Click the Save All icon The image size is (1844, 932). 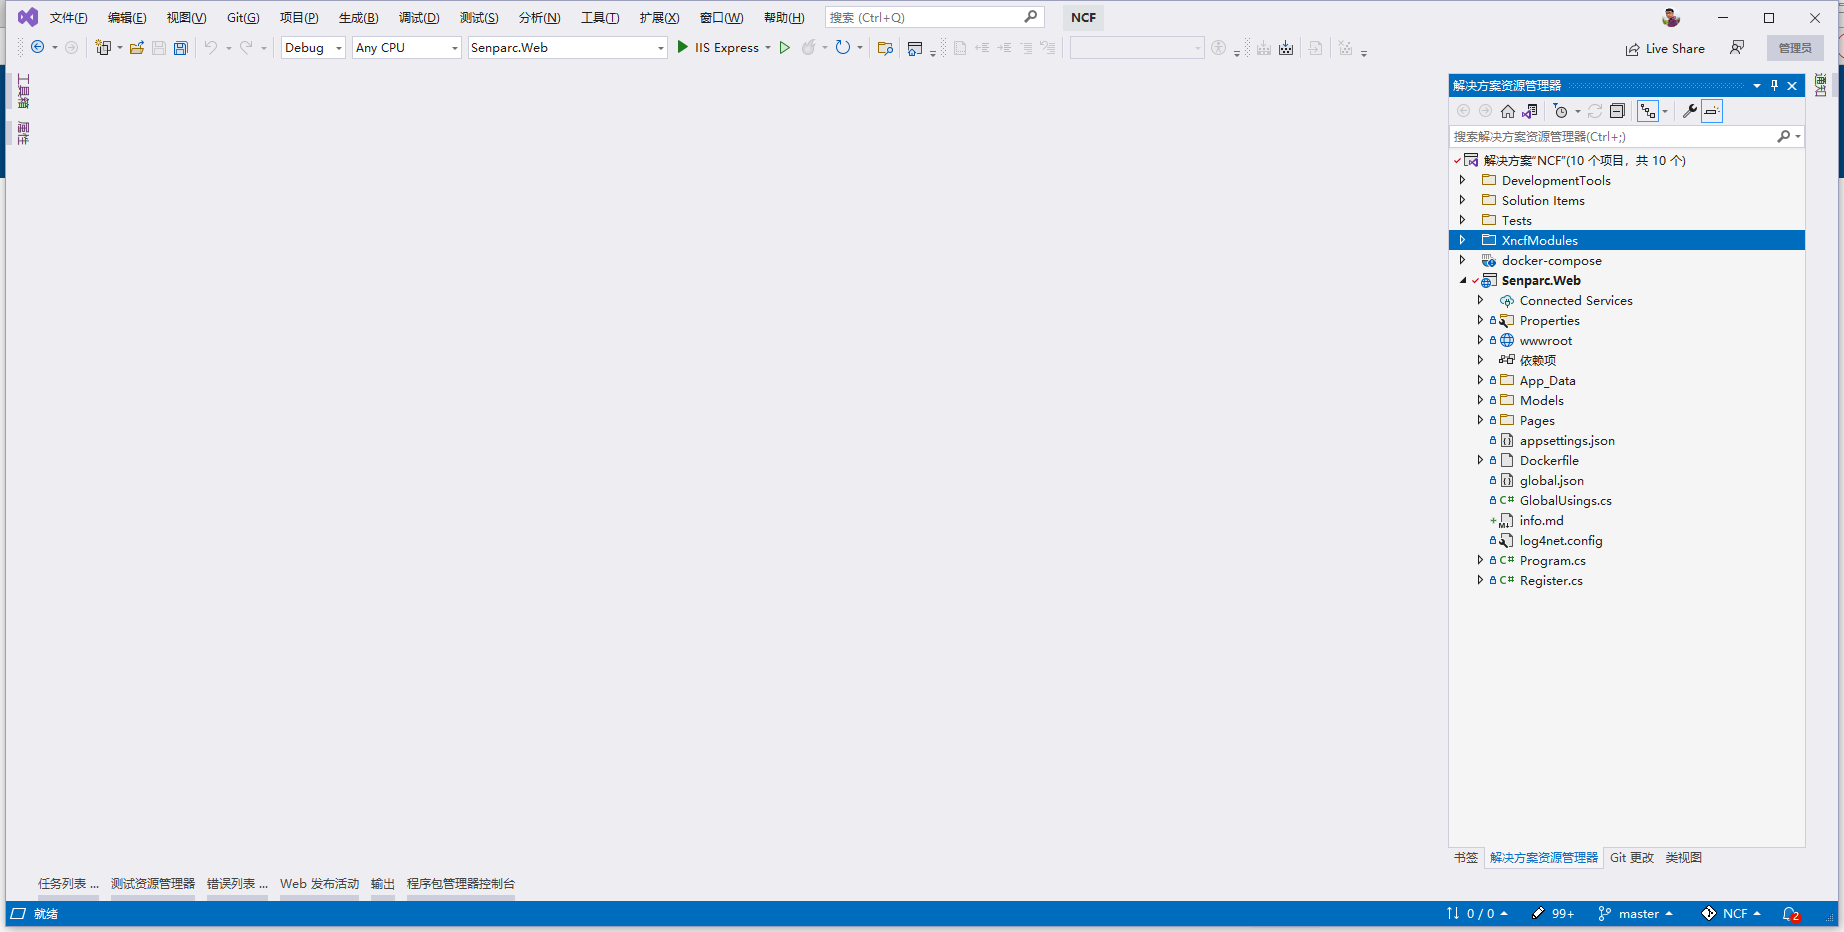(x=181, y=47)
